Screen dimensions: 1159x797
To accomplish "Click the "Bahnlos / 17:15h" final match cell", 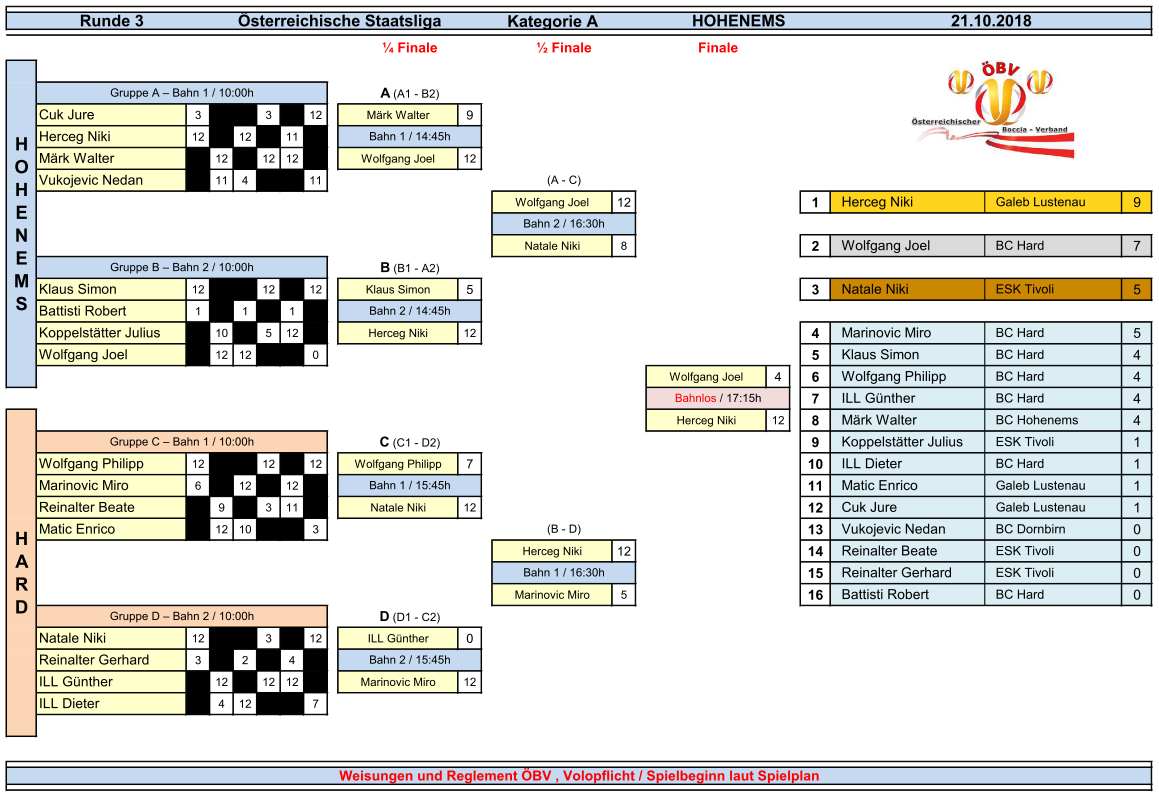I will pyautogui.click(x=718, y=398).
